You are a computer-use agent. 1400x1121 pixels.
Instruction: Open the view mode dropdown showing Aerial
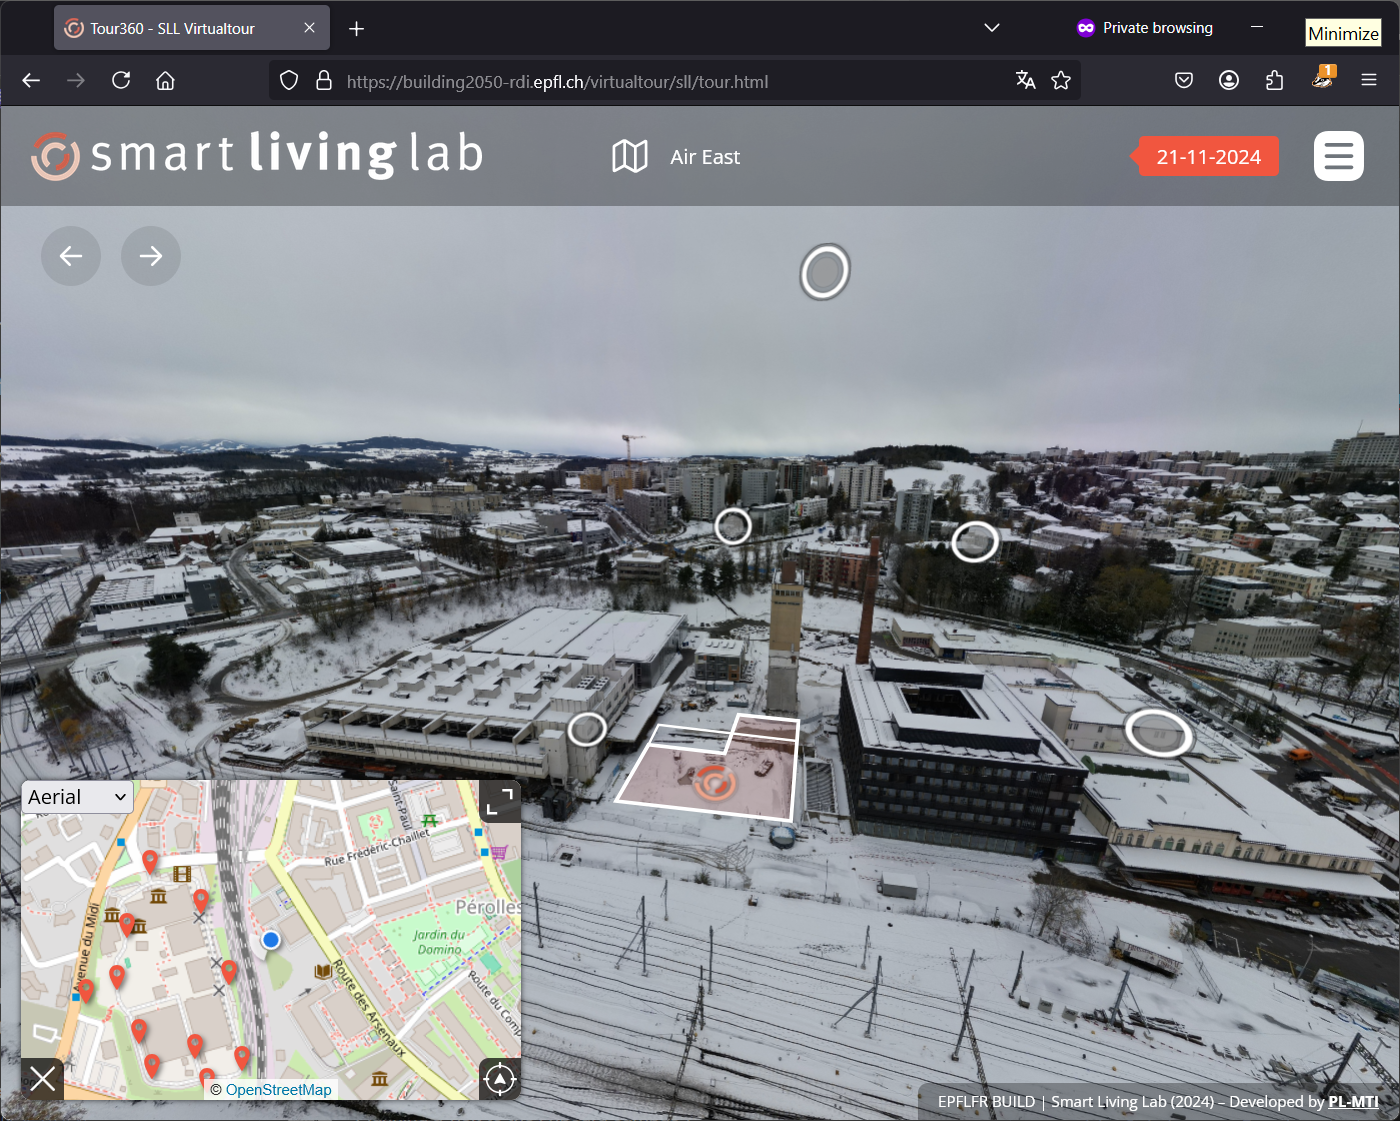tap(78, 797)
